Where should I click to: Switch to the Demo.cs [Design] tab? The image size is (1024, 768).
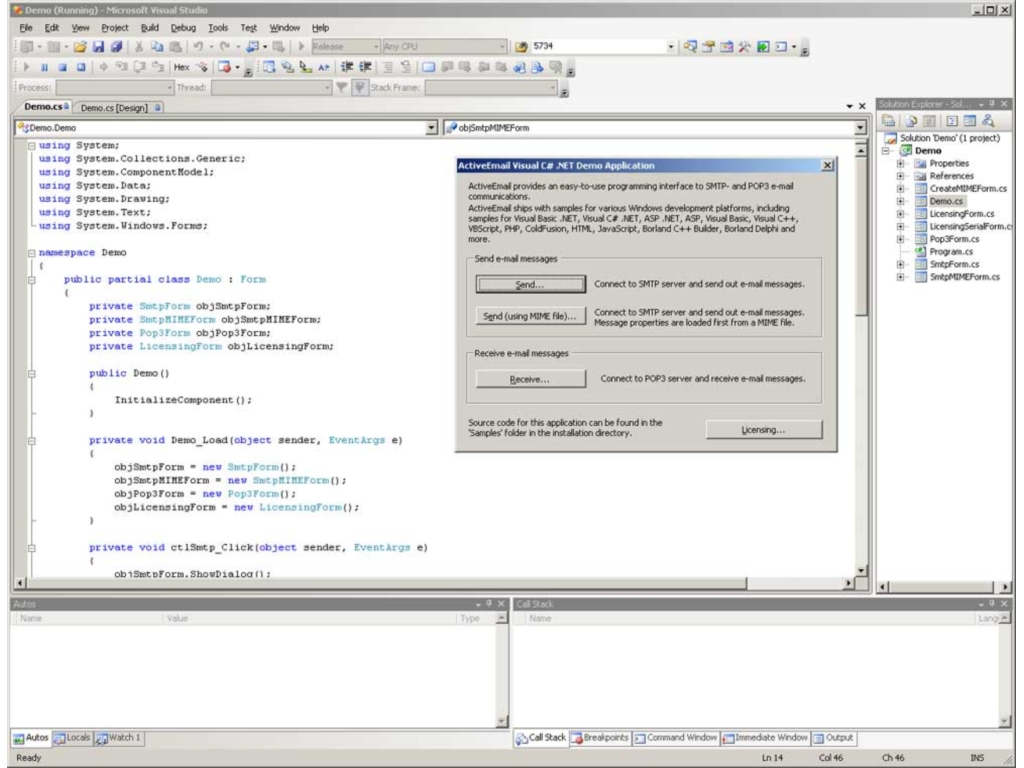(119, 108)
